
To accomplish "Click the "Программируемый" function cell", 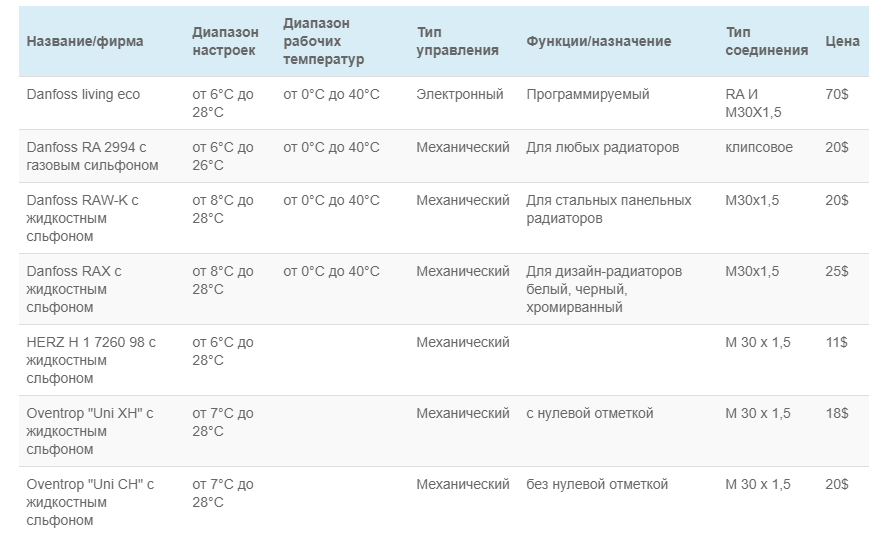I will pos(588,95).
